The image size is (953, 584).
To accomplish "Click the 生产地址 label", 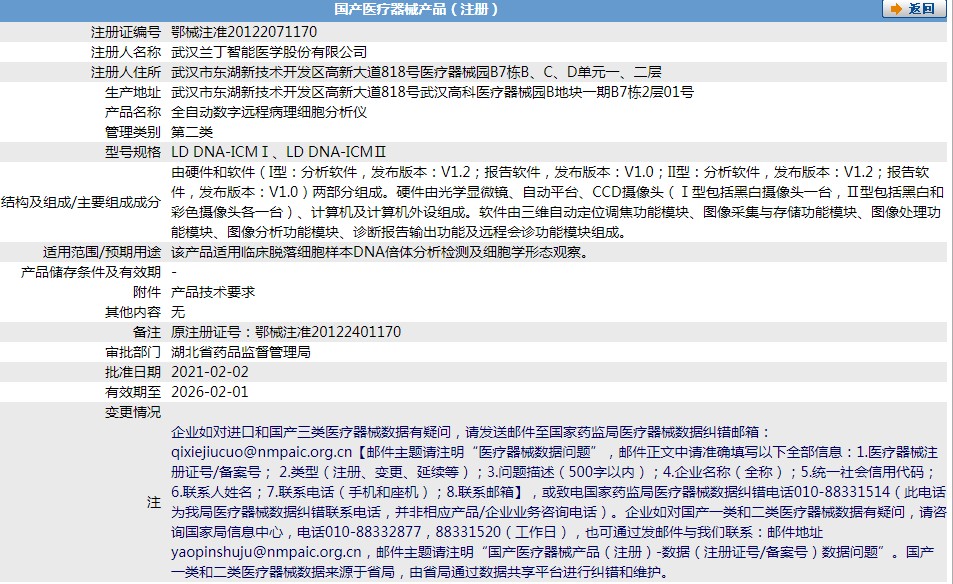I will click(132, 92).
